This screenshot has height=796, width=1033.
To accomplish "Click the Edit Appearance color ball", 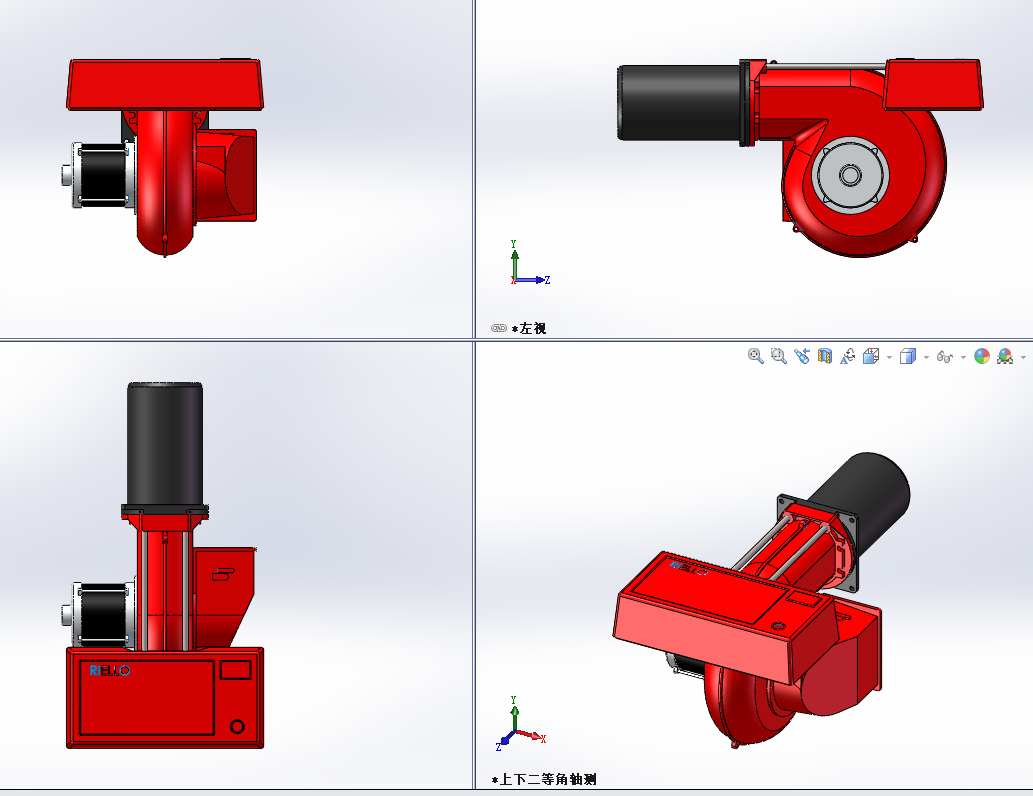I will pos(982,356).
